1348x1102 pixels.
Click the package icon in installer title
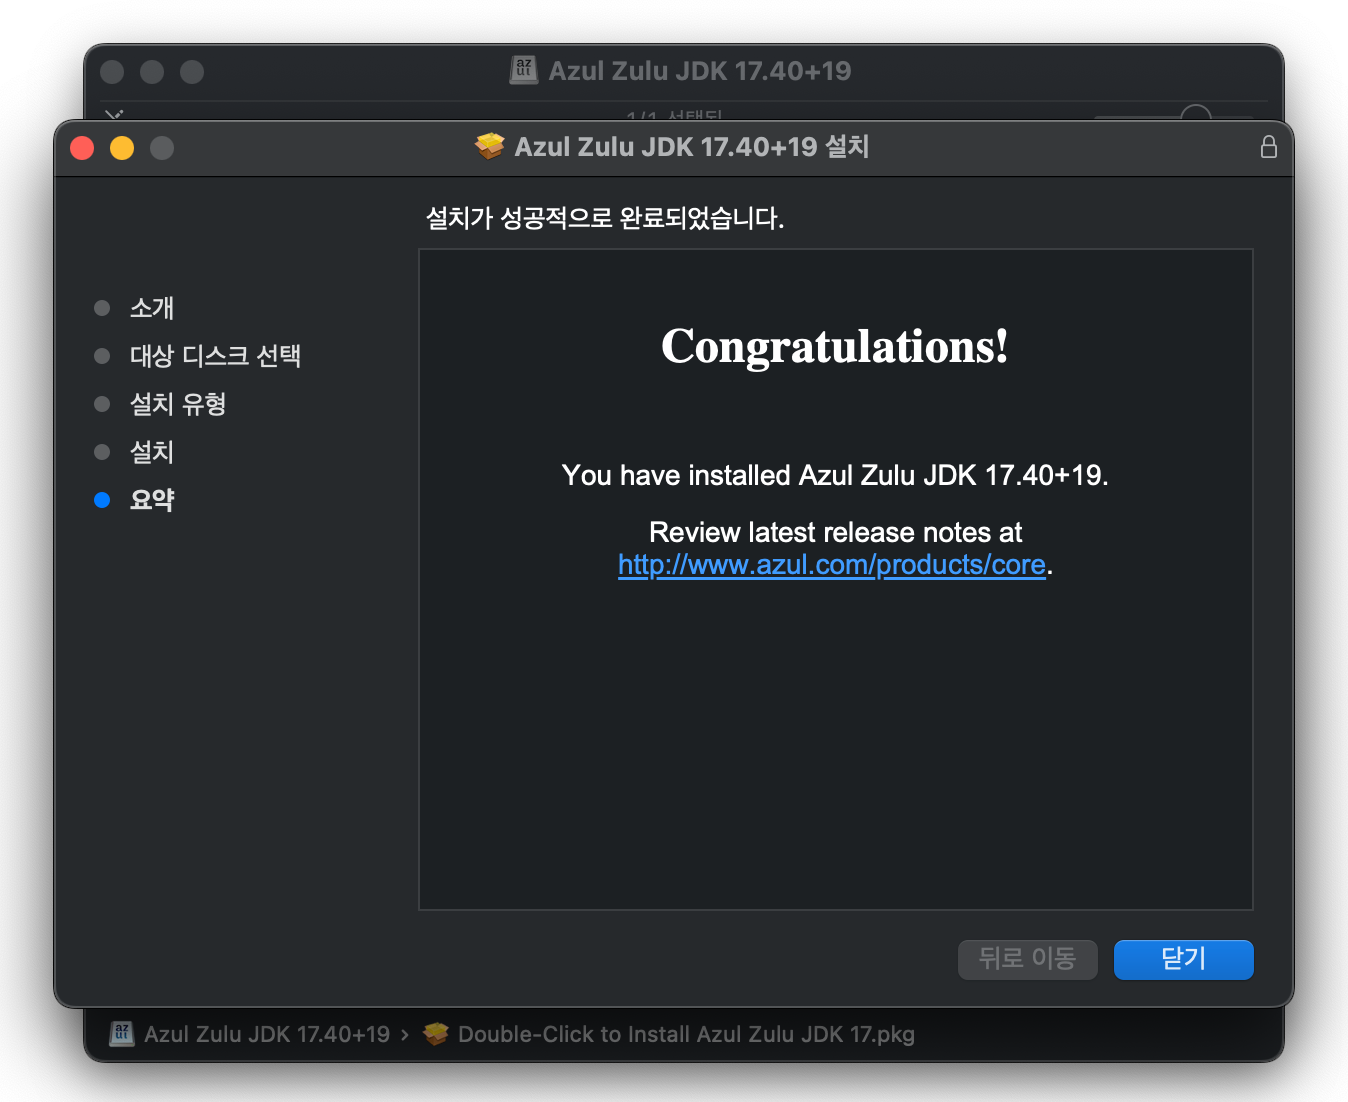pos(490,147)
